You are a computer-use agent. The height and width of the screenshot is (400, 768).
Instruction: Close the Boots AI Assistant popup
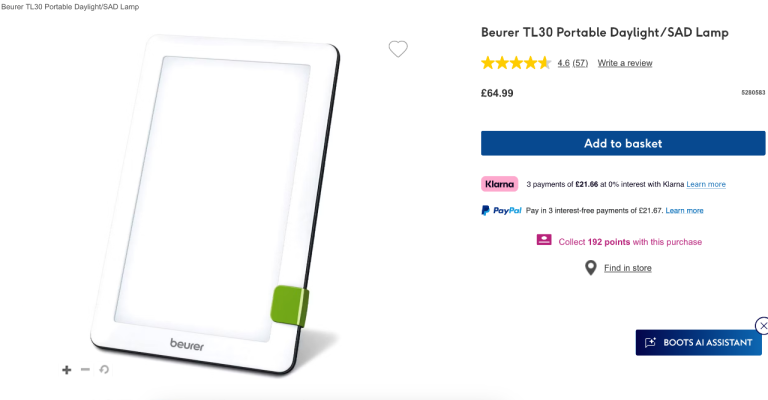[x=763, y=326]
